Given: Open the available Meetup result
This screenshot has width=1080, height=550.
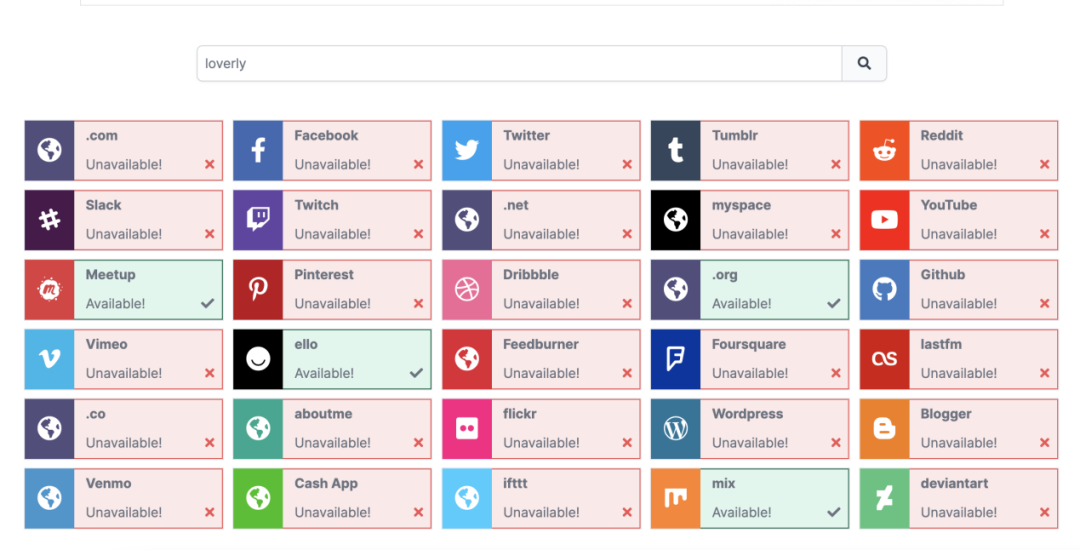Looking at the screenshot, I should 147,289.
